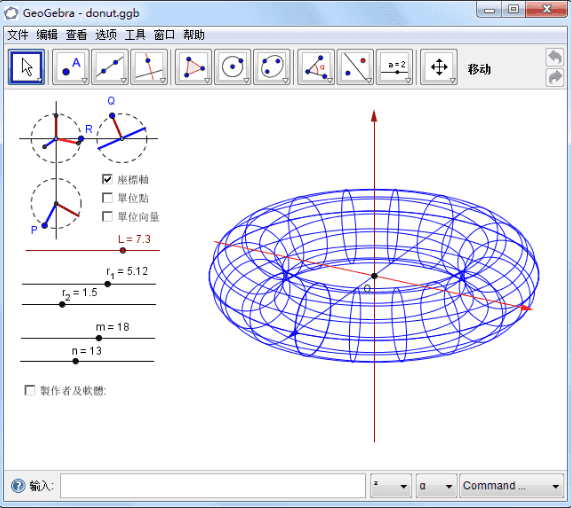Expand the Slider tool dropdown triangle
571x508 pixels.
(x=408, y=80)
